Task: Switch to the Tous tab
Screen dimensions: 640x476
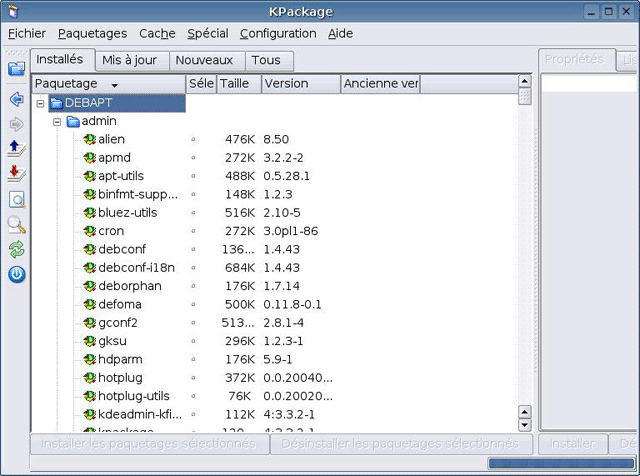Action: pos(269,60)
